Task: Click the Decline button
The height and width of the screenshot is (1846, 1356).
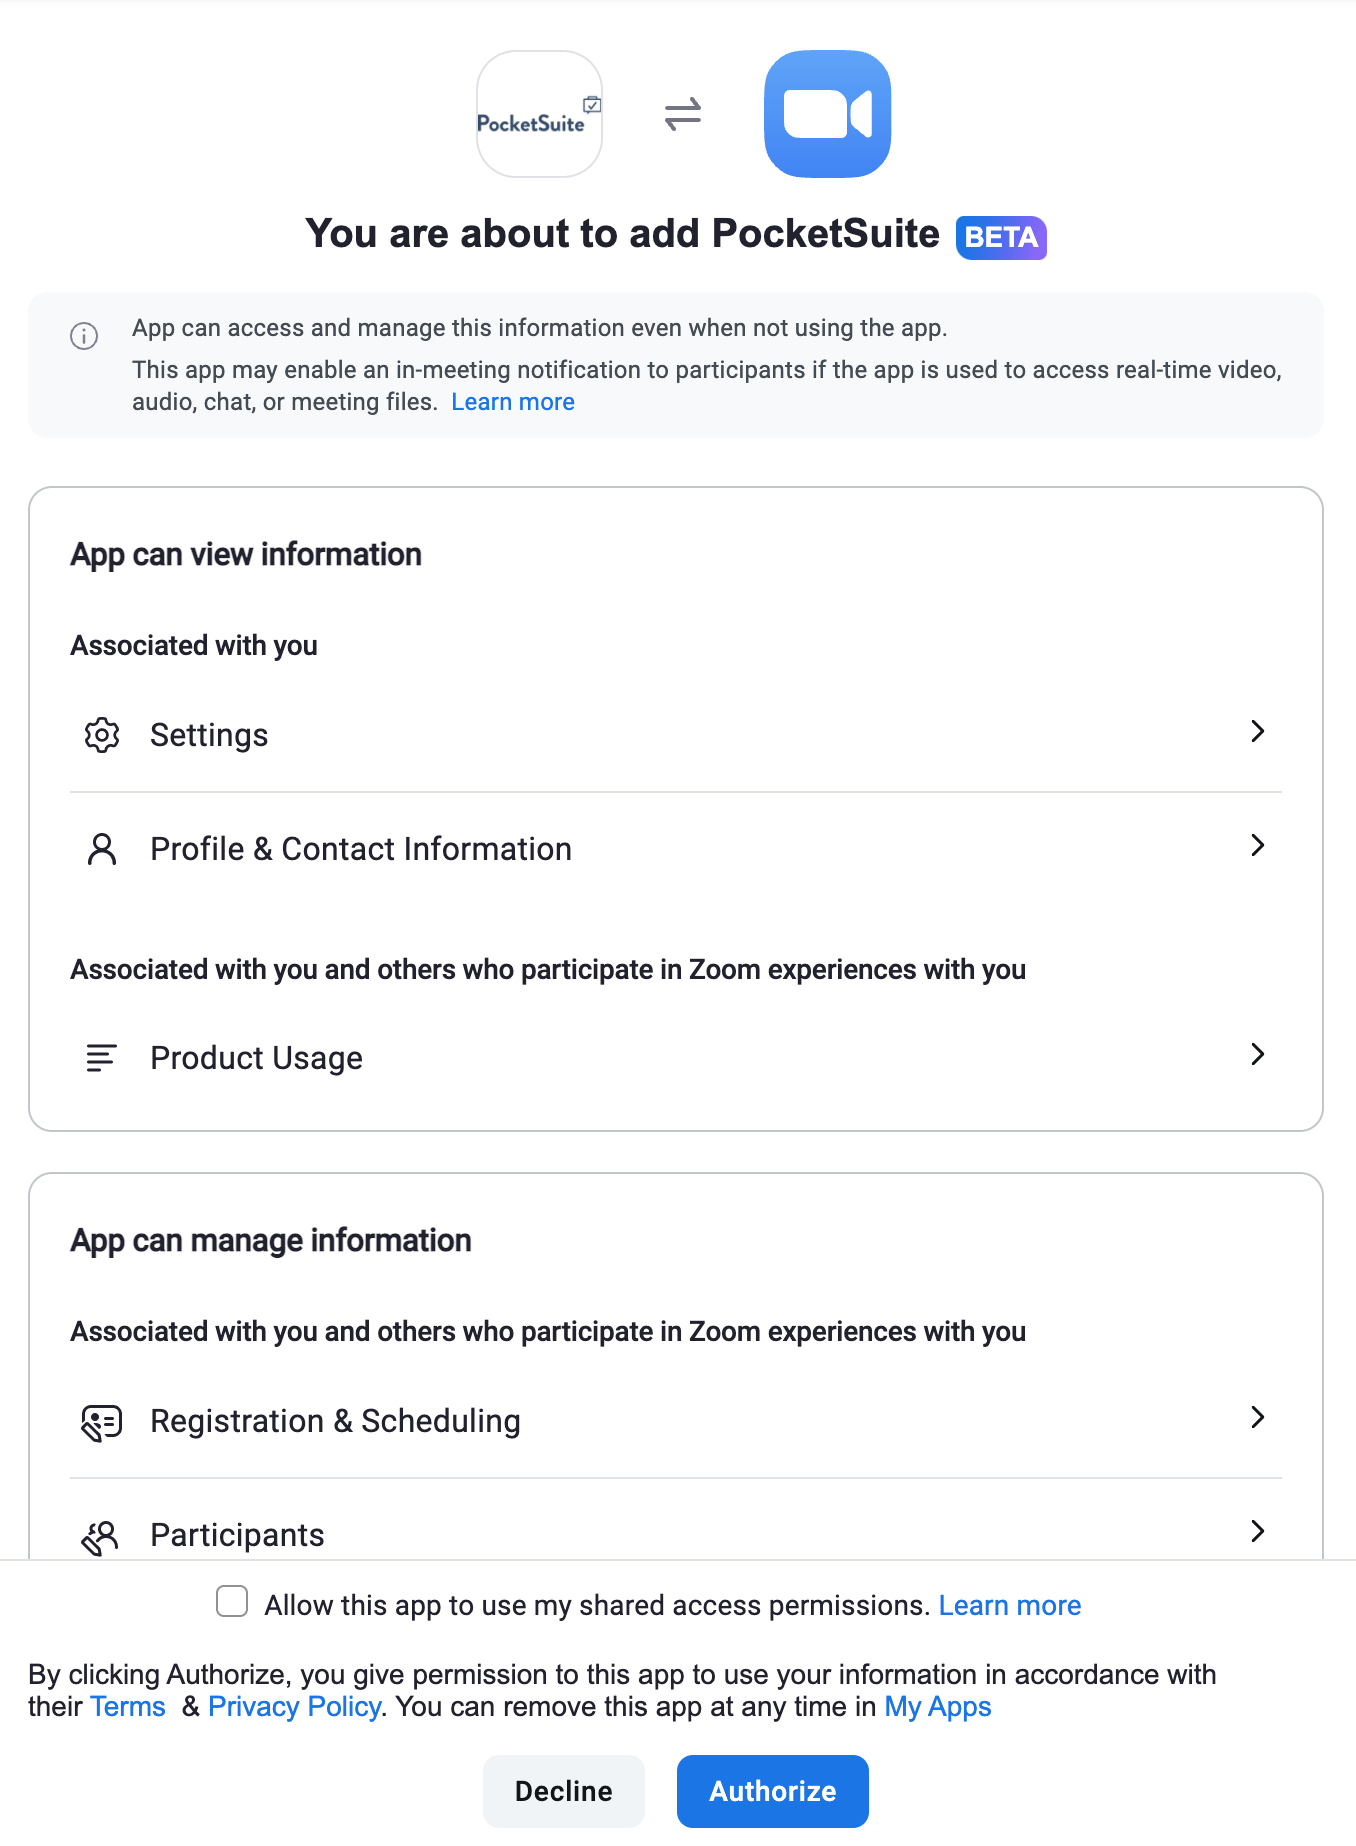Action: (564, 1791)
